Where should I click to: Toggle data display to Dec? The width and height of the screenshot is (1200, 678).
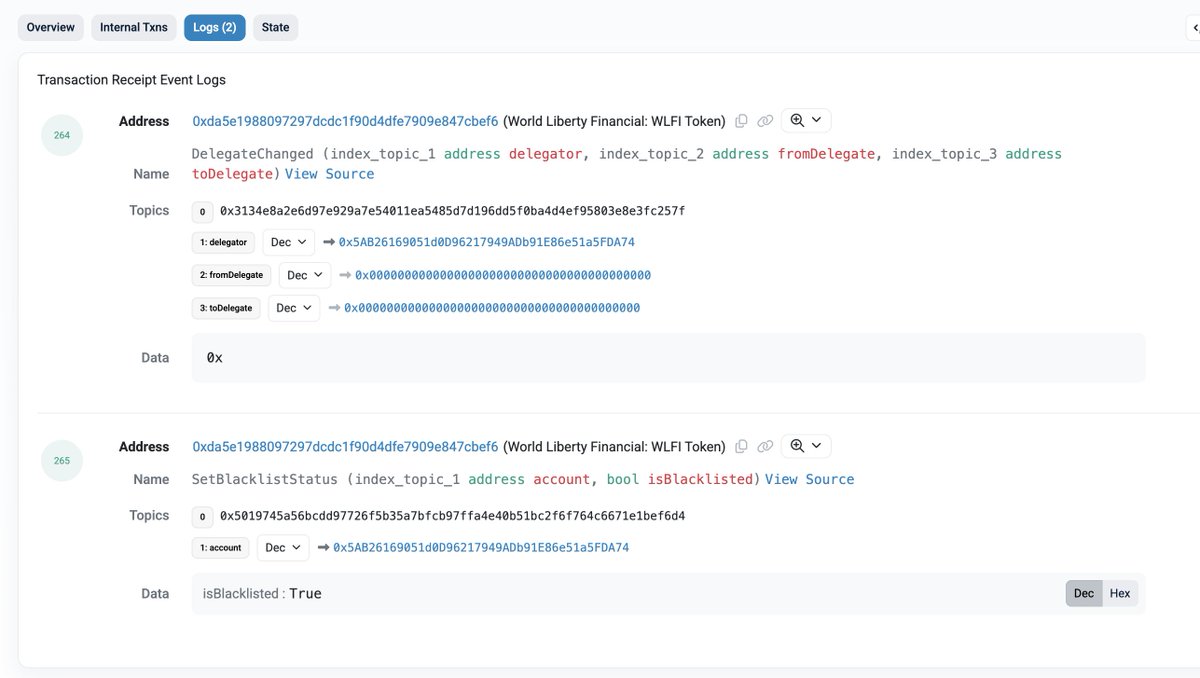coord(1084,593)
